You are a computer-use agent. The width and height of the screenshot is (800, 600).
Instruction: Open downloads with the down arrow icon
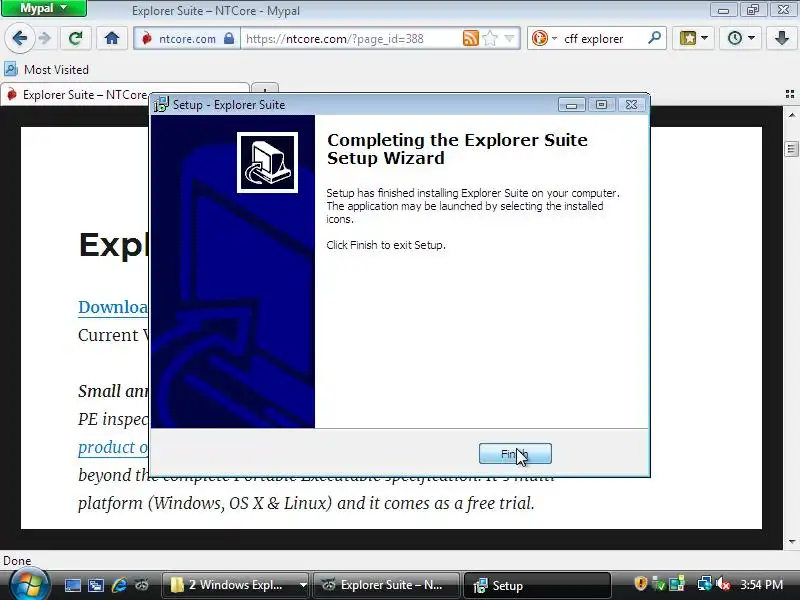[782, 38]
